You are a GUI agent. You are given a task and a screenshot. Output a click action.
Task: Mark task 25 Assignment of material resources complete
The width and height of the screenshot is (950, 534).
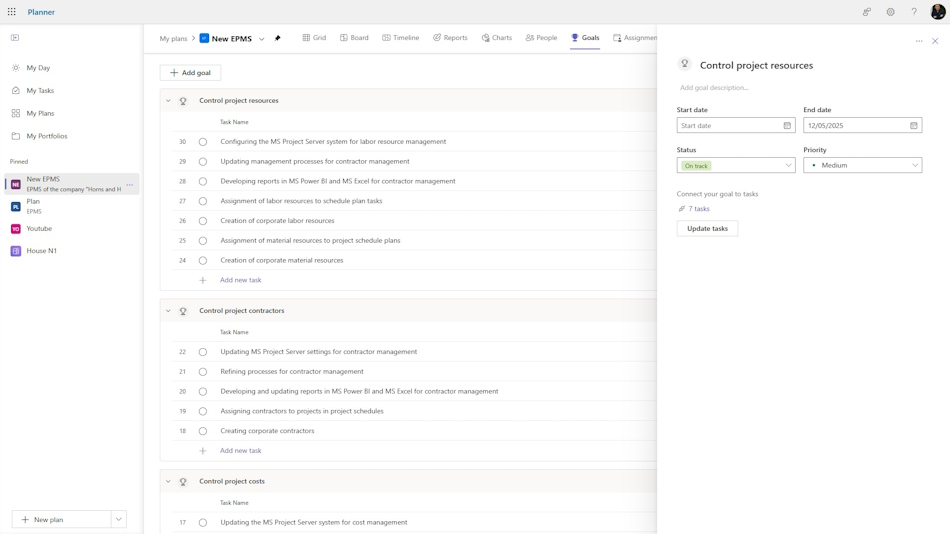[x=203, y=241]
